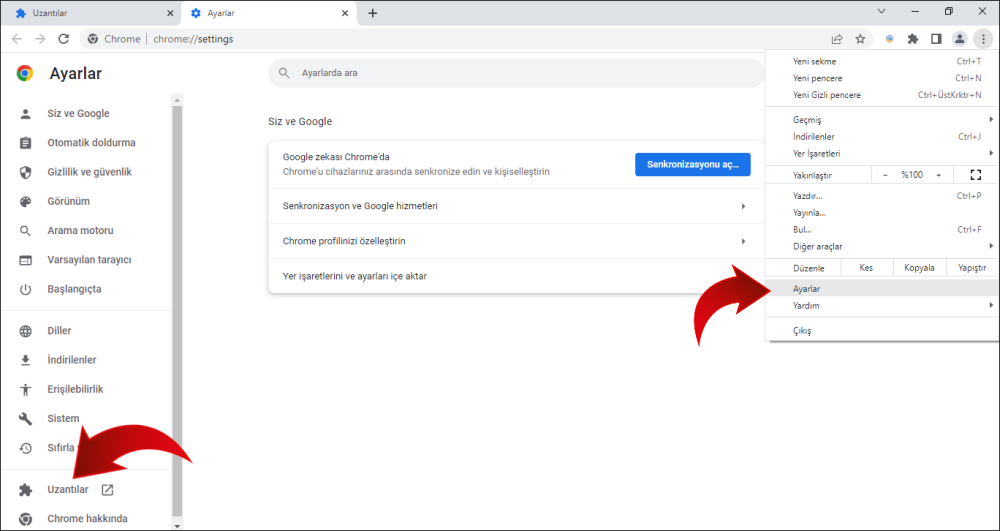Click the sidebar scrollbar up arrow

[177, 100]
